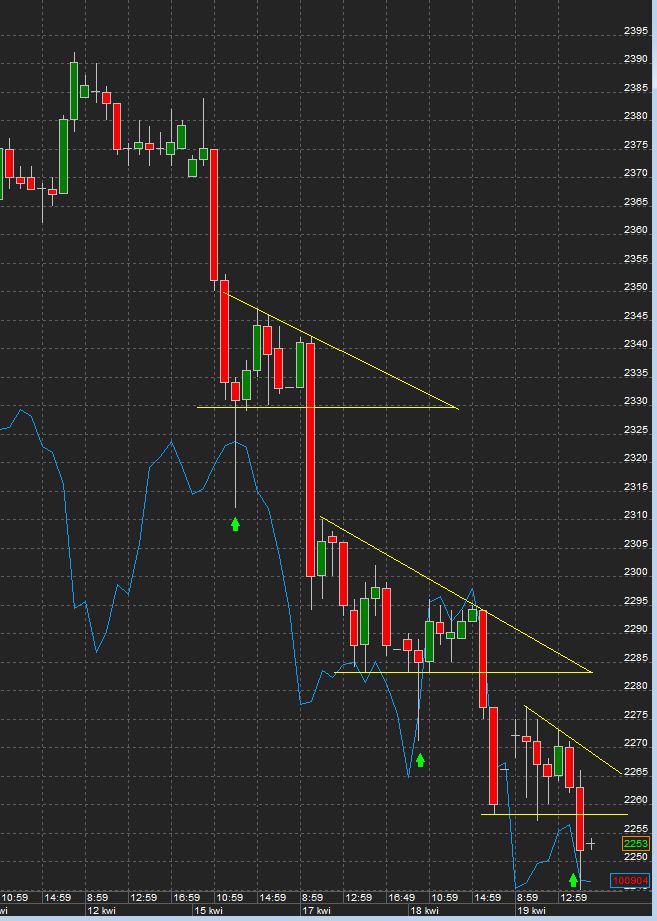Click the 16:49 time axis label
657x921 pixels.
(402, 898)
